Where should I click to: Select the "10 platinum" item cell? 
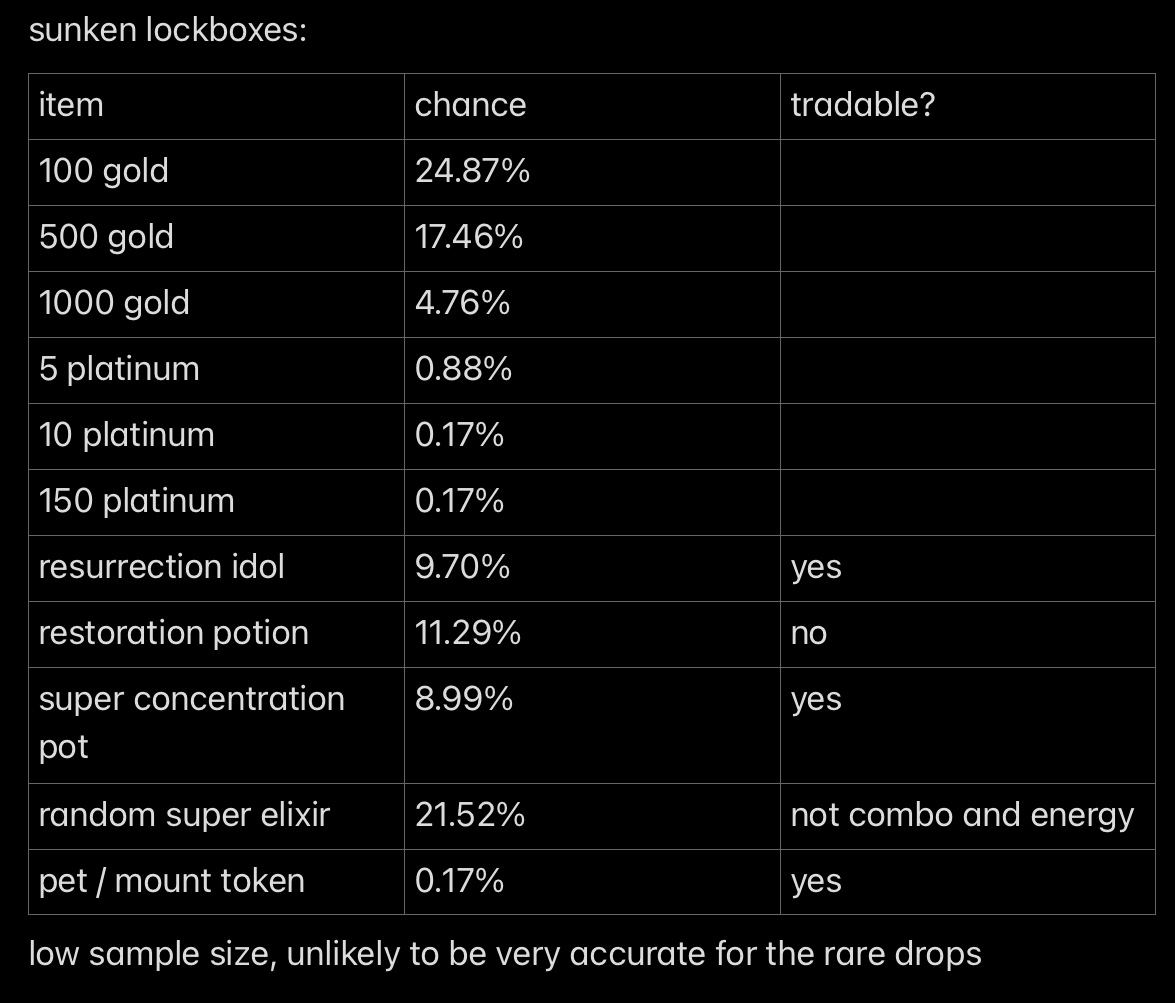coord(126,435)
